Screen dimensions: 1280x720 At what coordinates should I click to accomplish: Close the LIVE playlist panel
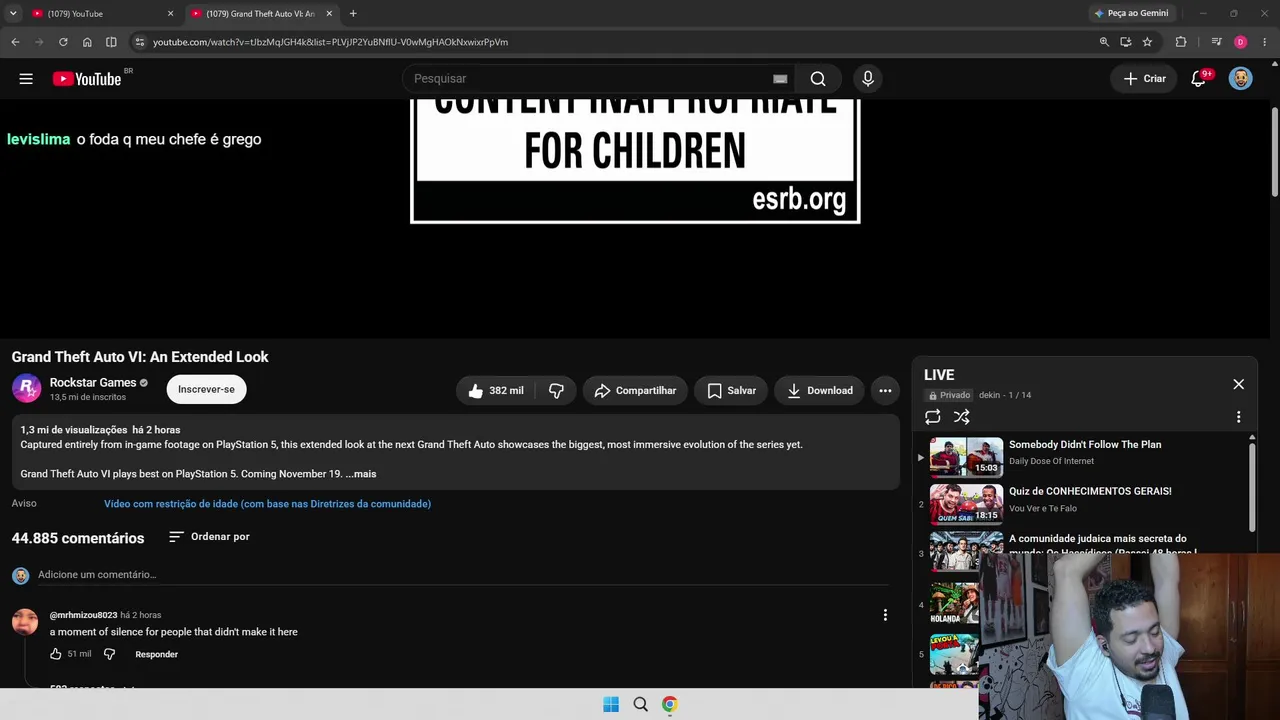point(1238,384)
